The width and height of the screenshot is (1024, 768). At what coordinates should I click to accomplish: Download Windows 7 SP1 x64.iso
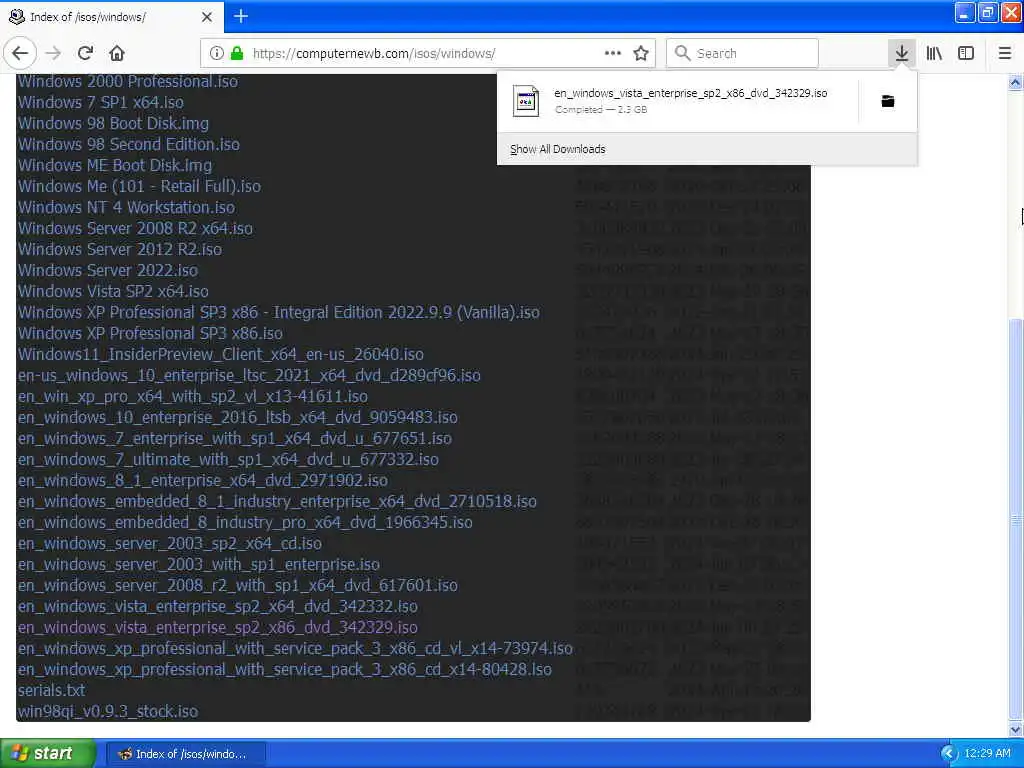point(101,103)
